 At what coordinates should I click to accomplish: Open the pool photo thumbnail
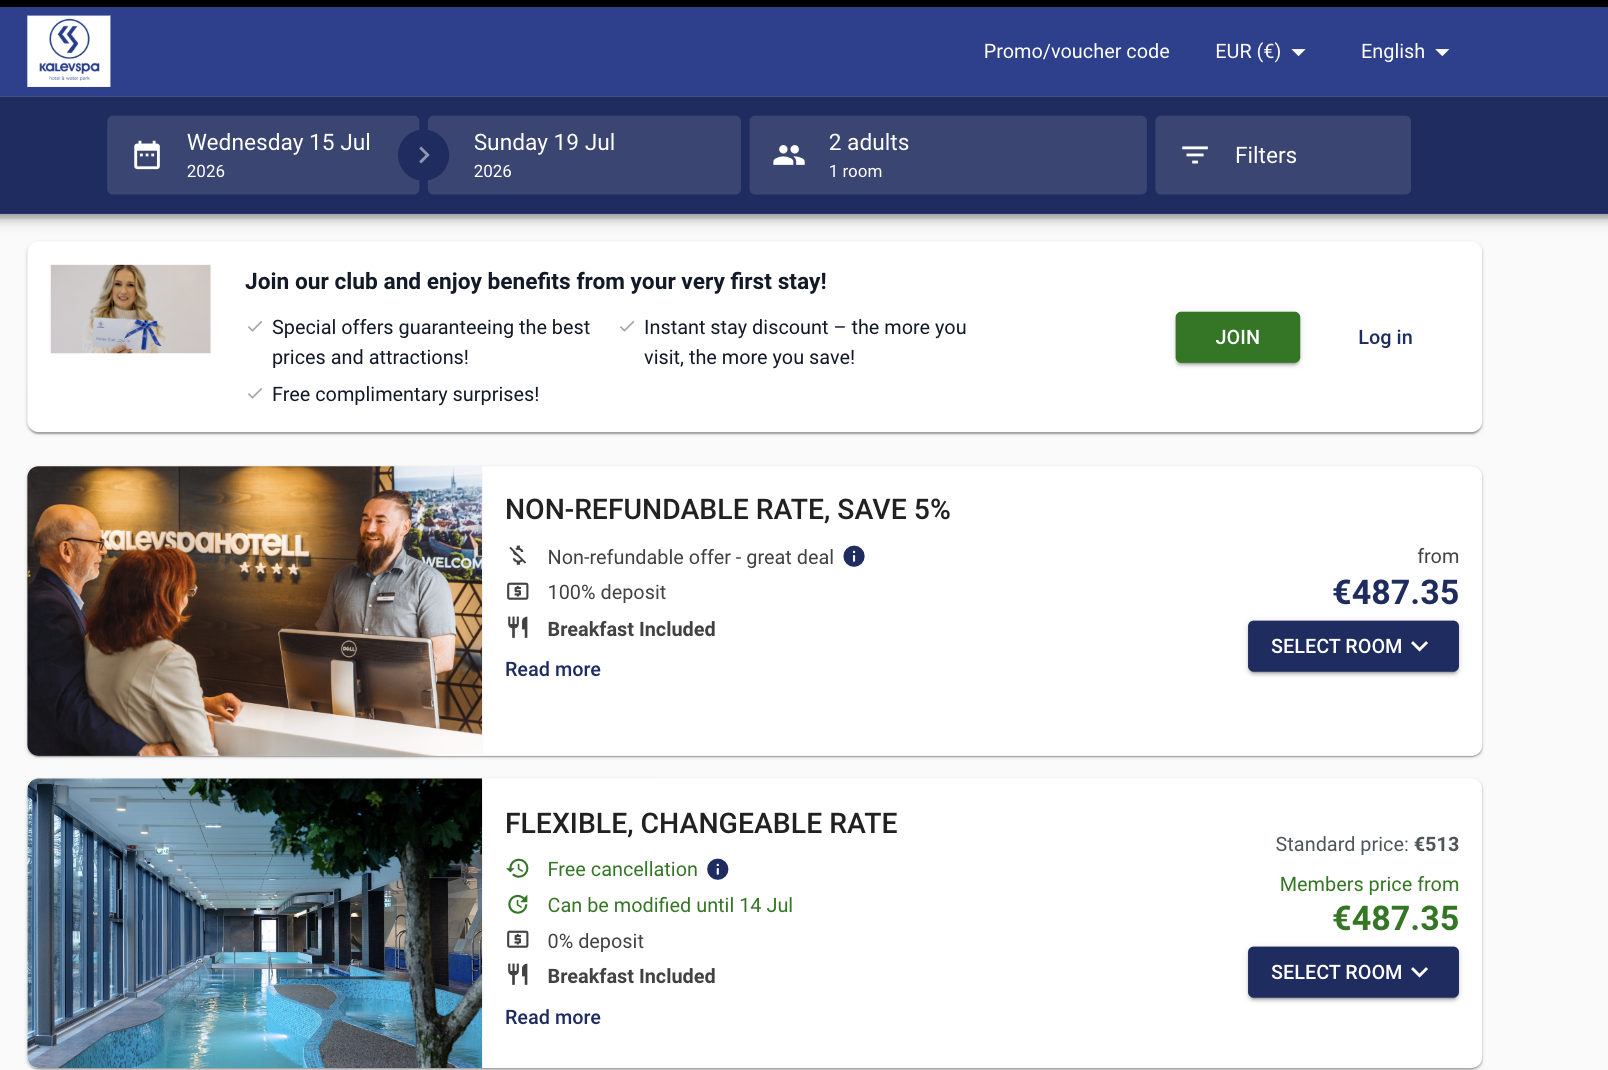(255, 923)
